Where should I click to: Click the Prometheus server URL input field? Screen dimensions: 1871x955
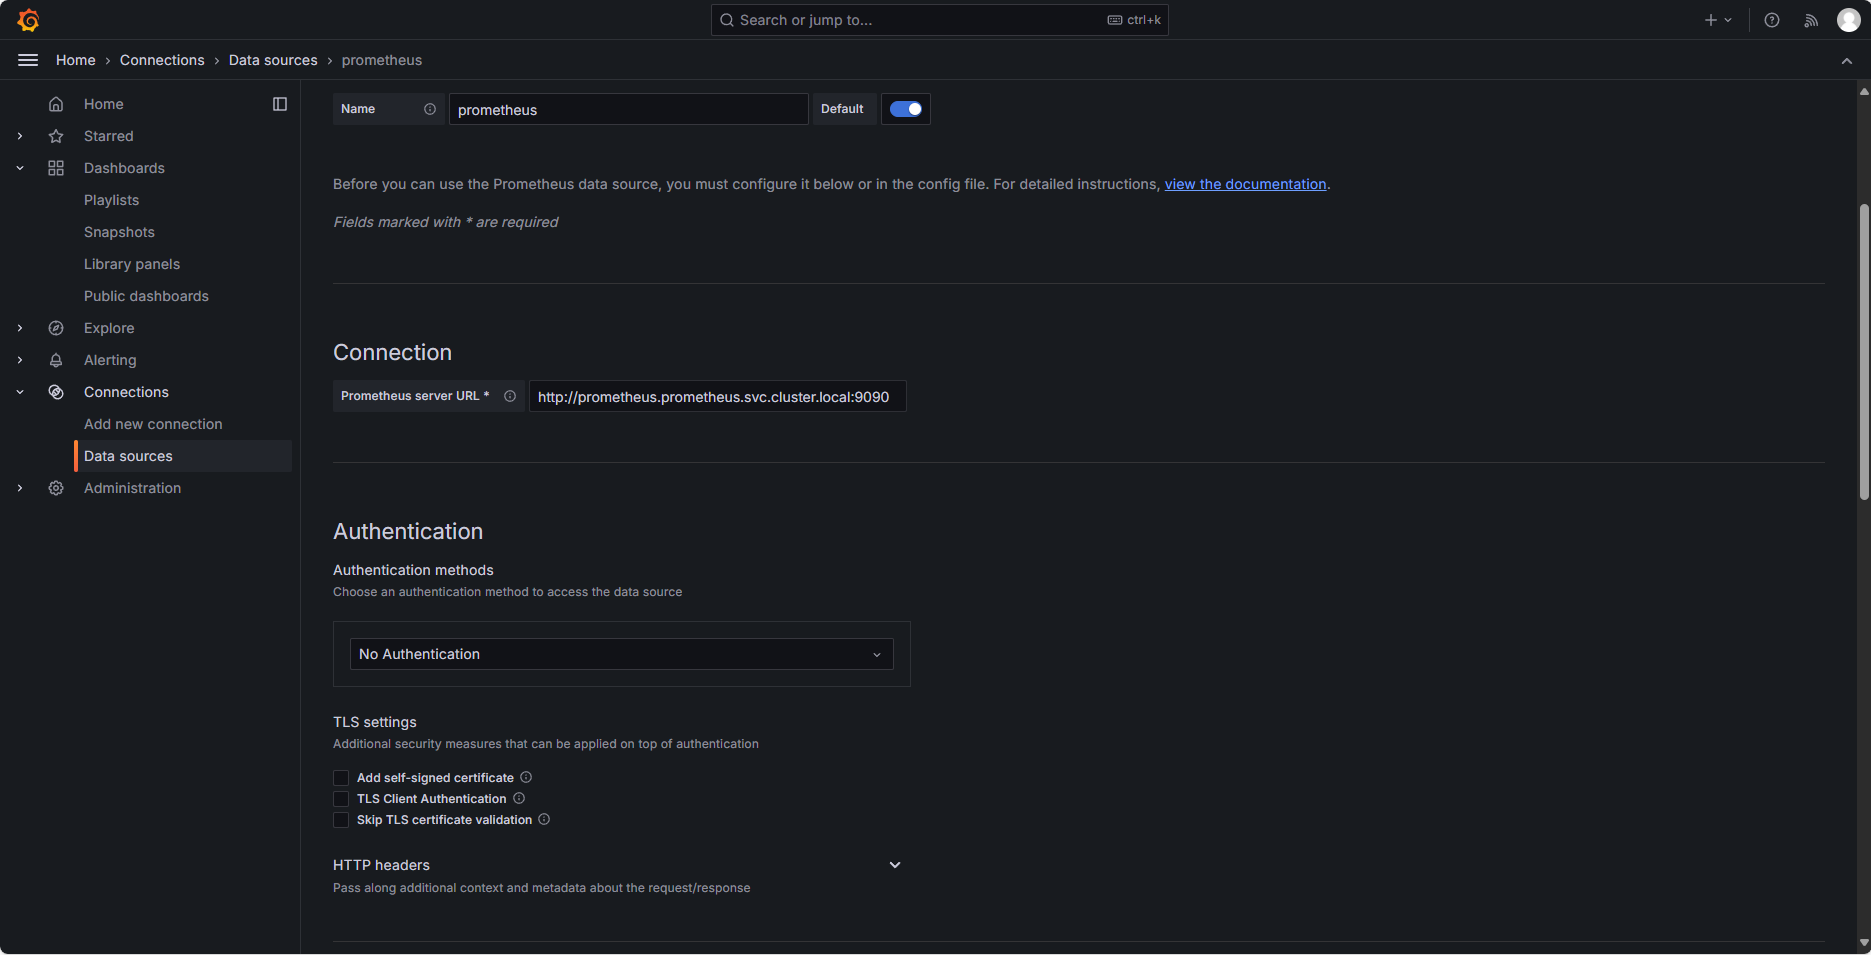(x=717, y=396)
